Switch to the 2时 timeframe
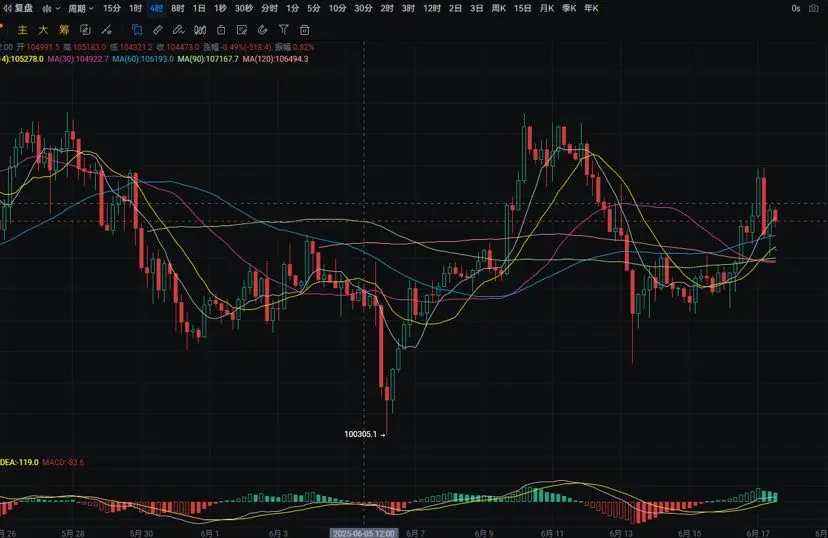Screen dimensions: 828x538 [x=387, y=8]
